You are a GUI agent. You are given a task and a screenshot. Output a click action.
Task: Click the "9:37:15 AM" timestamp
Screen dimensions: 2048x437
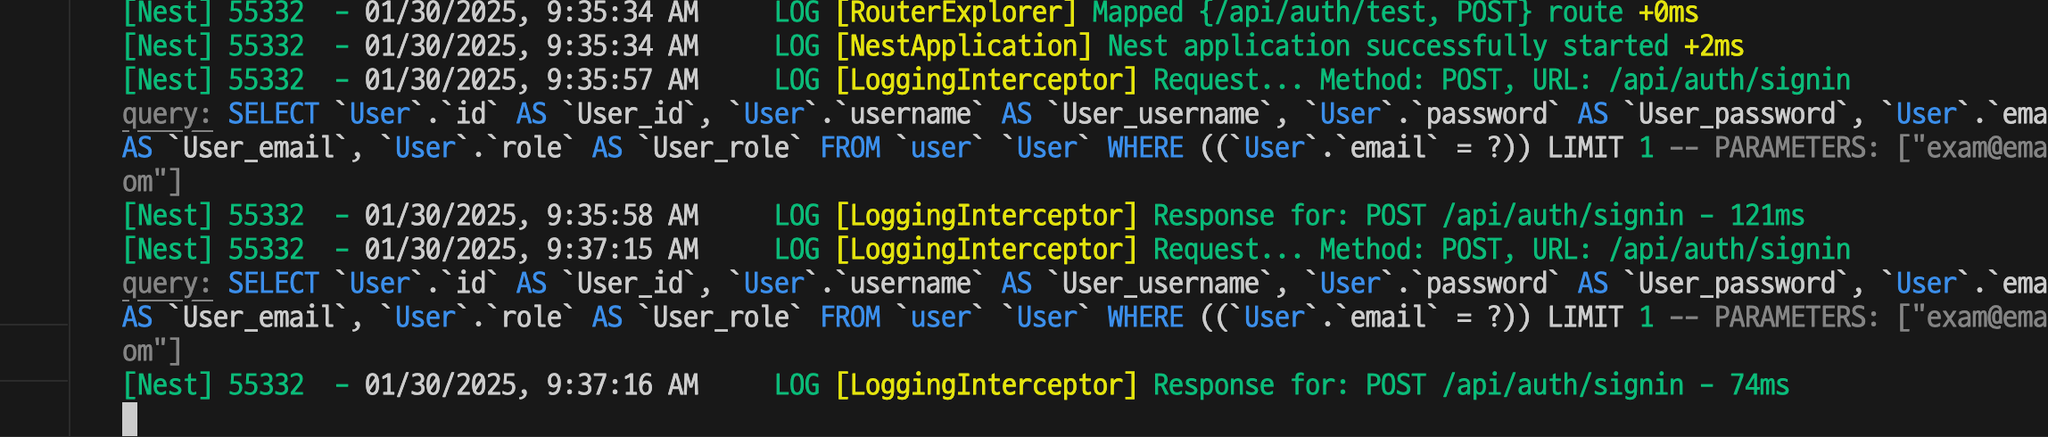pos(622,250)
